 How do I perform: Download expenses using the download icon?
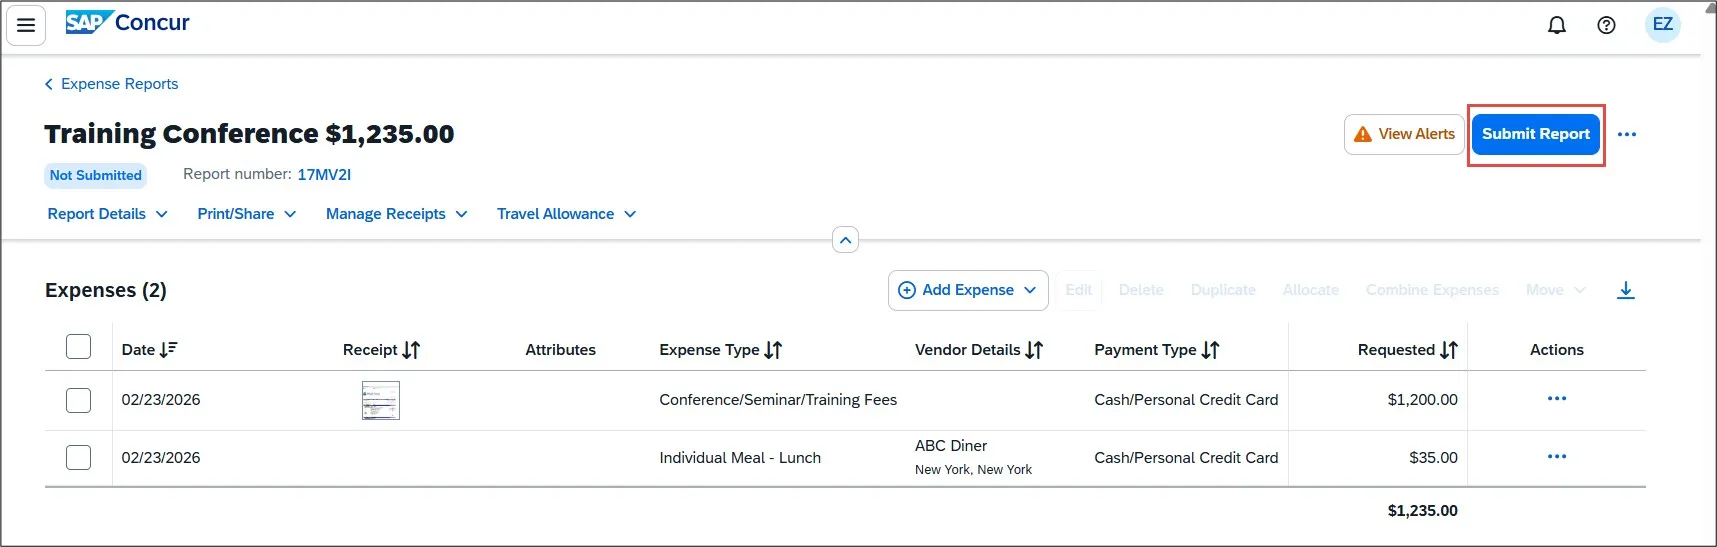[1626, 290]
